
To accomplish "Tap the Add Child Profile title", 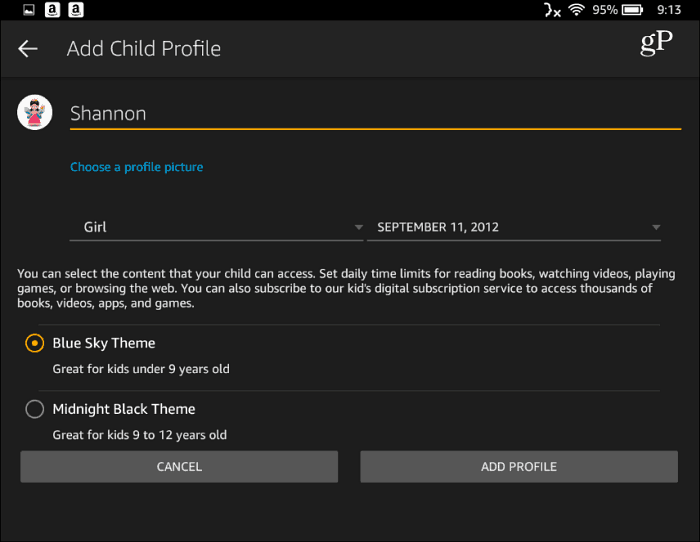I will (144, 49).
